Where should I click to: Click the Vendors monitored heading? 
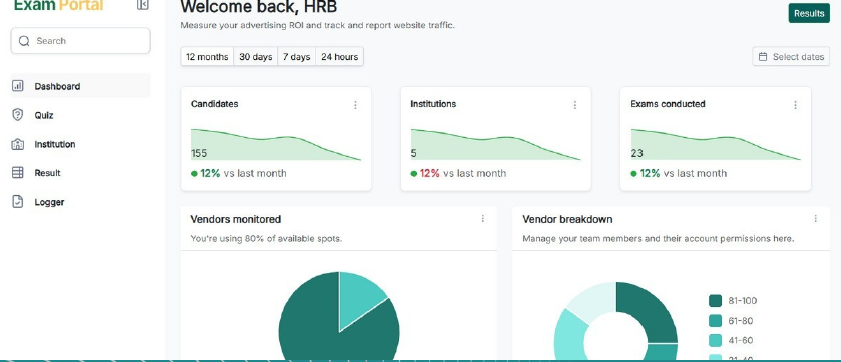(235, 219)
